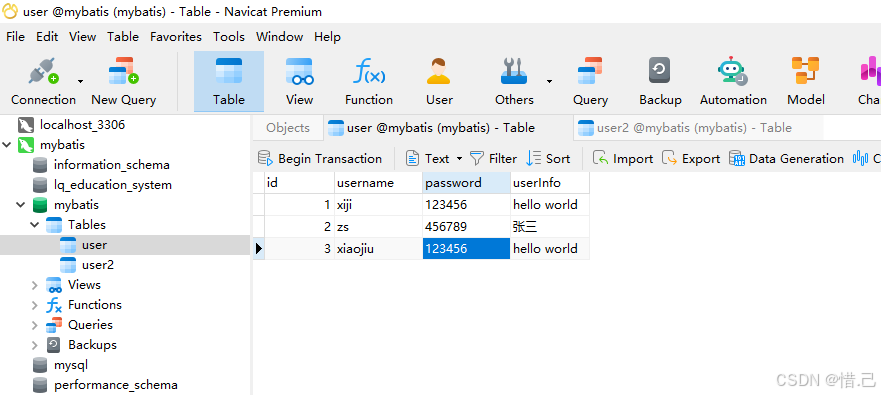Click the Functions fx icon in tree
Screen dimensions: 881x395
54,305
